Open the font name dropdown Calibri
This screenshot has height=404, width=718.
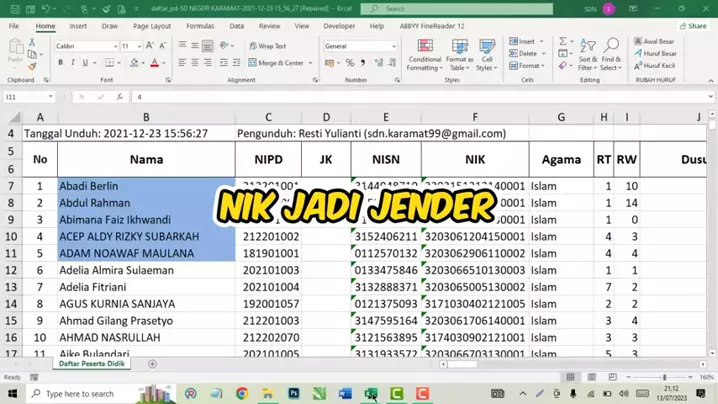[x=84, y=46]
